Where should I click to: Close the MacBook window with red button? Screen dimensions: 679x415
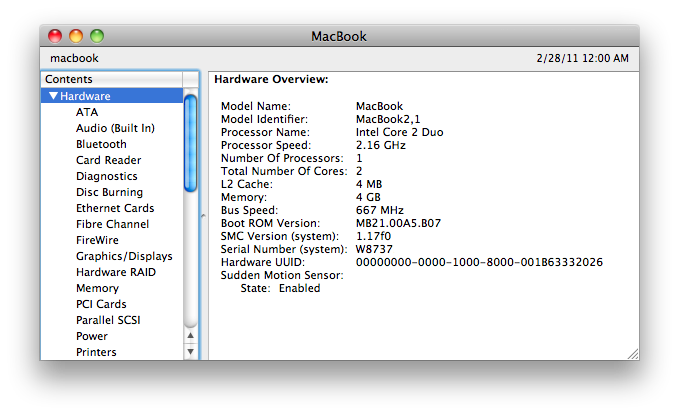pos(55,36)
